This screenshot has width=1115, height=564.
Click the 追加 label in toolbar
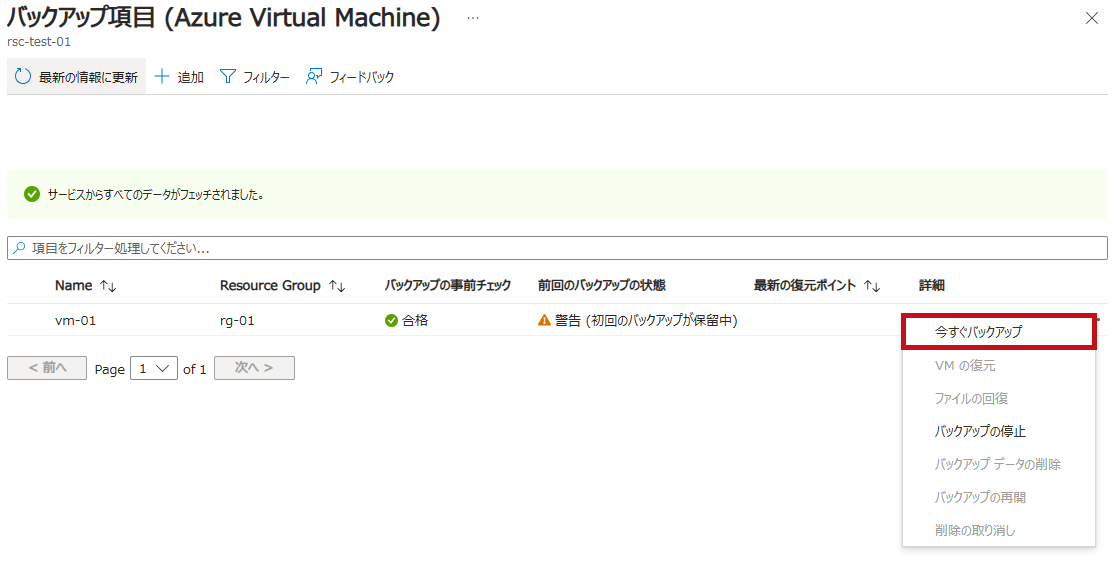click(x=191, y=77)
